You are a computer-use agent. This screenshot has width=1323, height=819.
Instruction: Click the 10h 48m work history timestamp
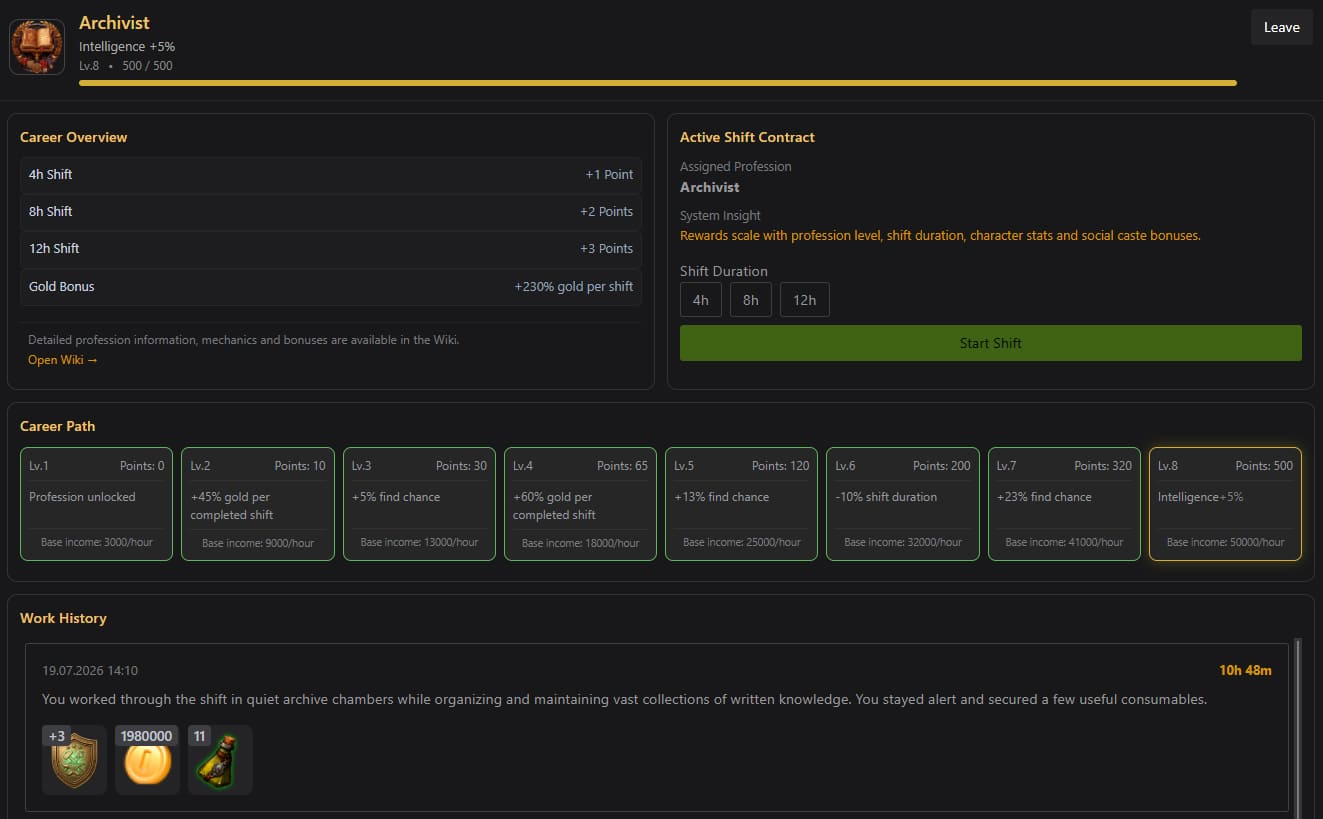click(1245, 670)
